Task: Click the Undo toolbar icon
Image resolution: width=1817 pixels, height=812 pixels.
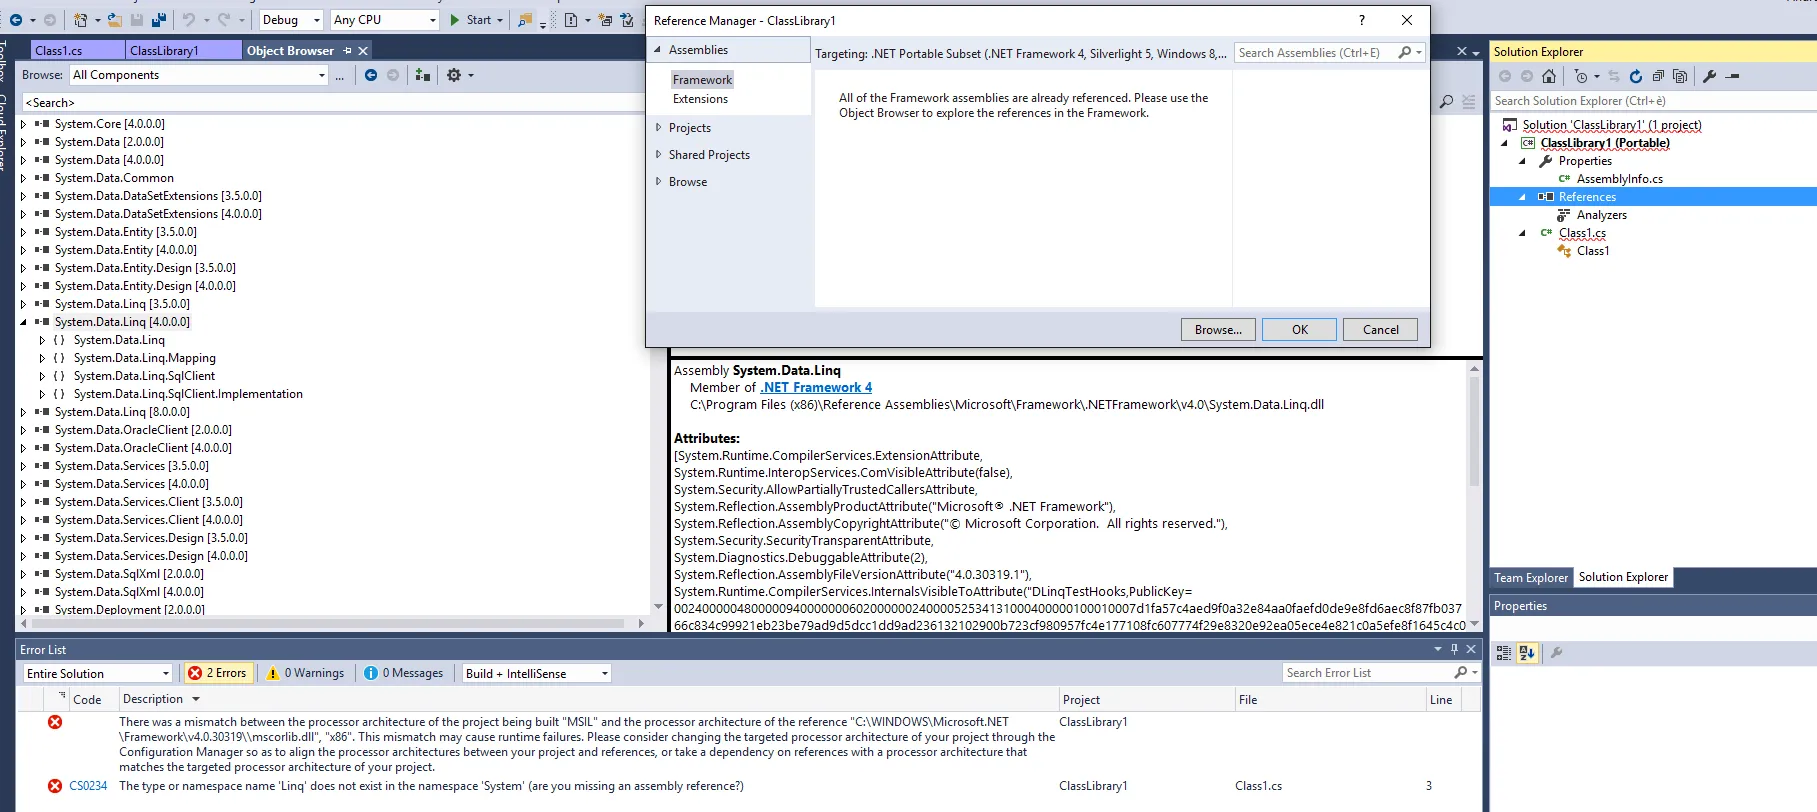Action: click(x=189, y=20)
